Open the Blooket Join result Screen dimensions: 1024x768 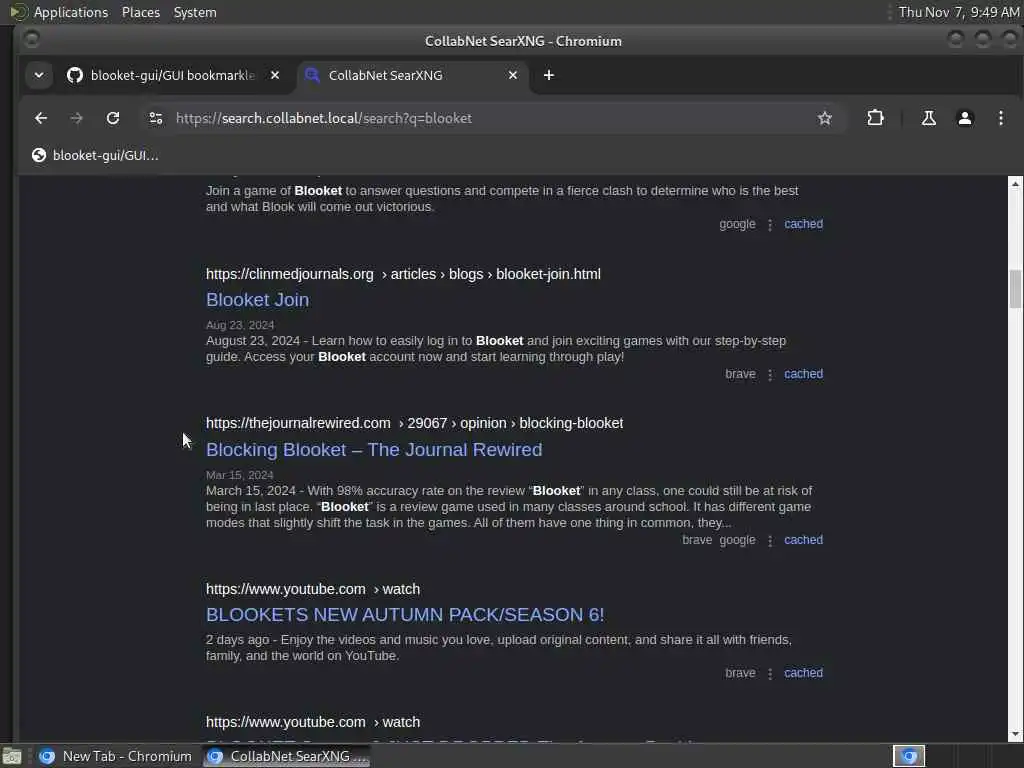[x=257, y=300]
